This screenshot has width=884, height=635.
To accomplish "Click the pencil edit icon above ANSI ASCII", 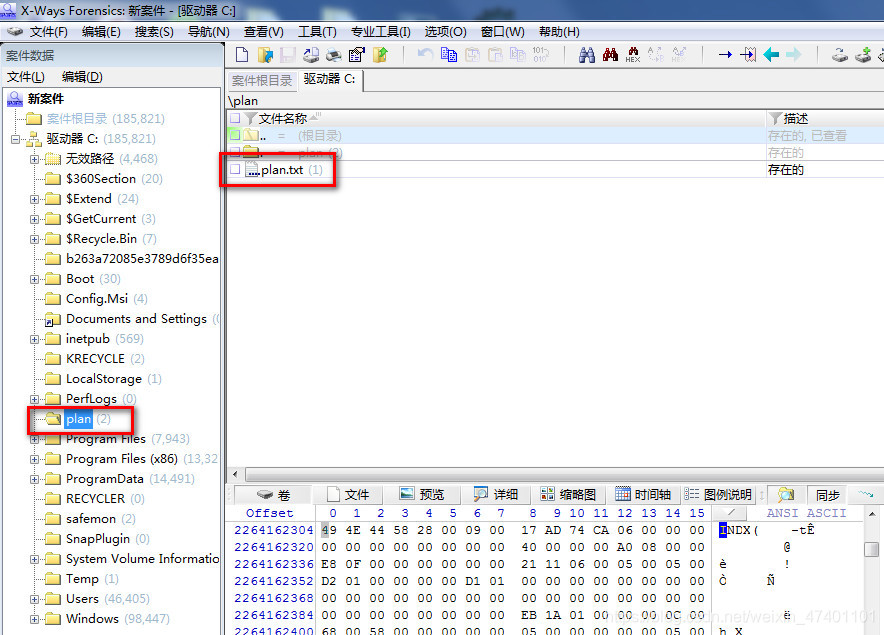I will pos(731,513).
